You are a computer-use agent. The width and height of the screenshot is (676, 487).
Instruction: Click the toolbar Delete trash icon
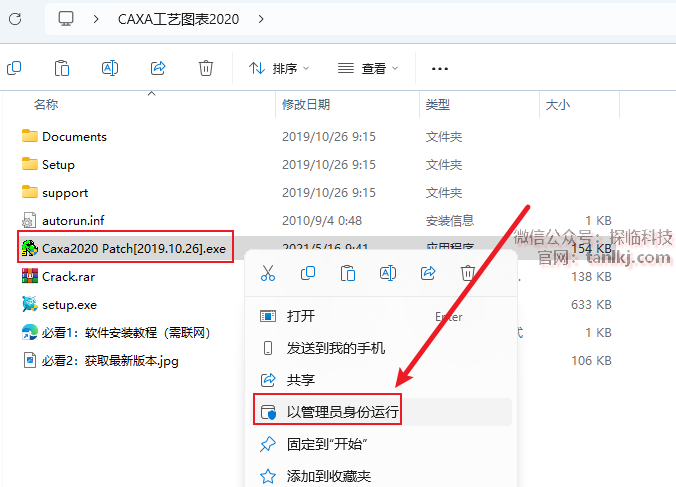tap(206, 68)
